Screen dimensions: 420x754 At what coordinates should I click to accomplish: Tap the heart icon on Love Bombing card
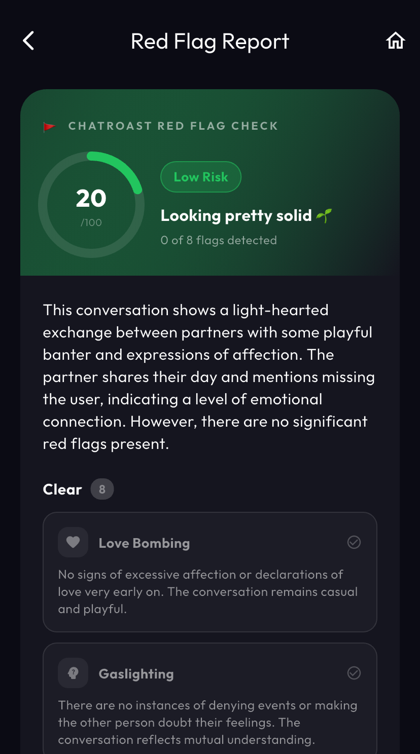(x=73, y=542)
